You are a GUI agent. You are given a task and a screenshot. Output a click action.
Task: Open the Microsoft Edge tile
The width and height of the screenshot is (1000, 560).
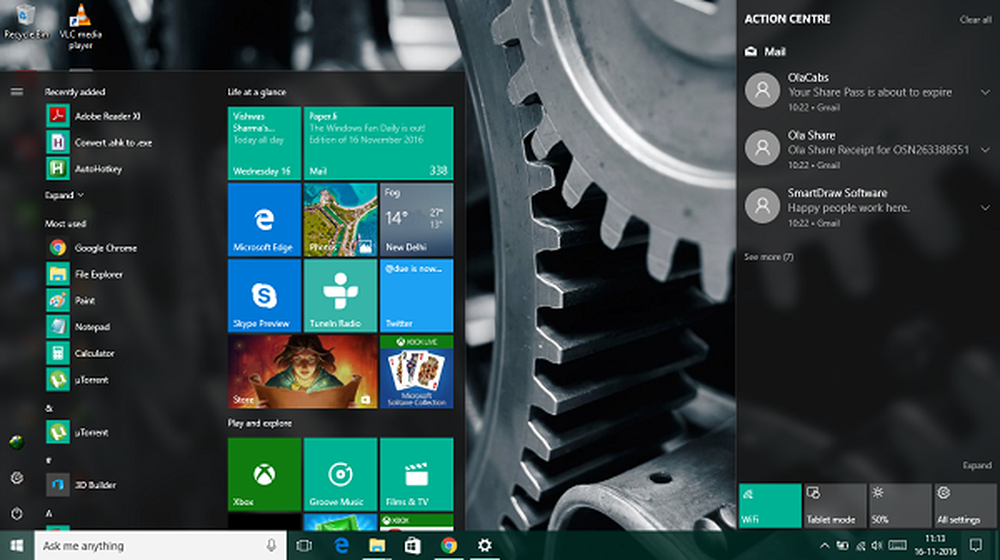tap(264, 220)
